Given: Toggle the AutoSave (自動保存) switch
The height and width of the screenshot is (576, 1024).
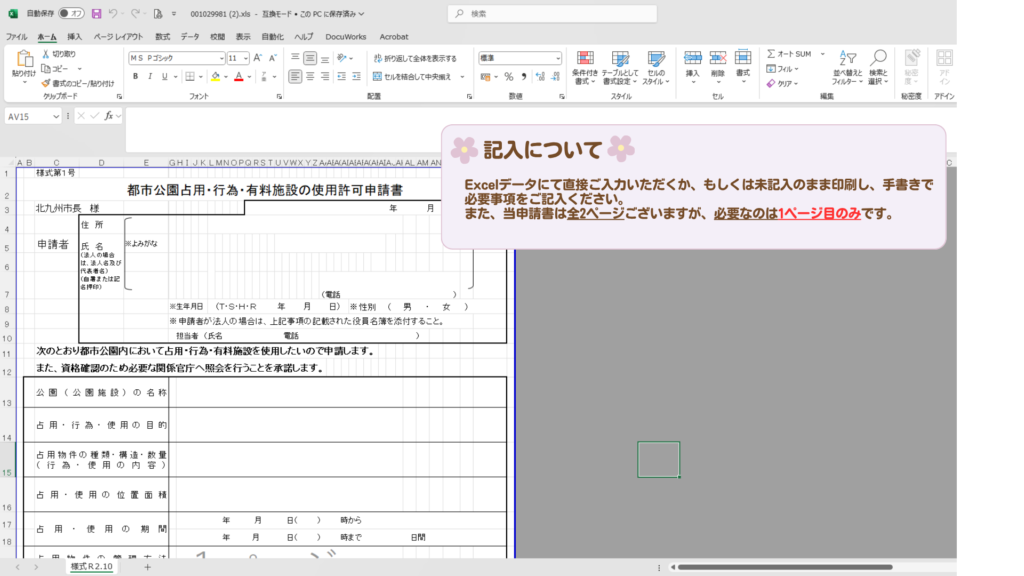Looking at the screenshot, I should pos(70,14).
